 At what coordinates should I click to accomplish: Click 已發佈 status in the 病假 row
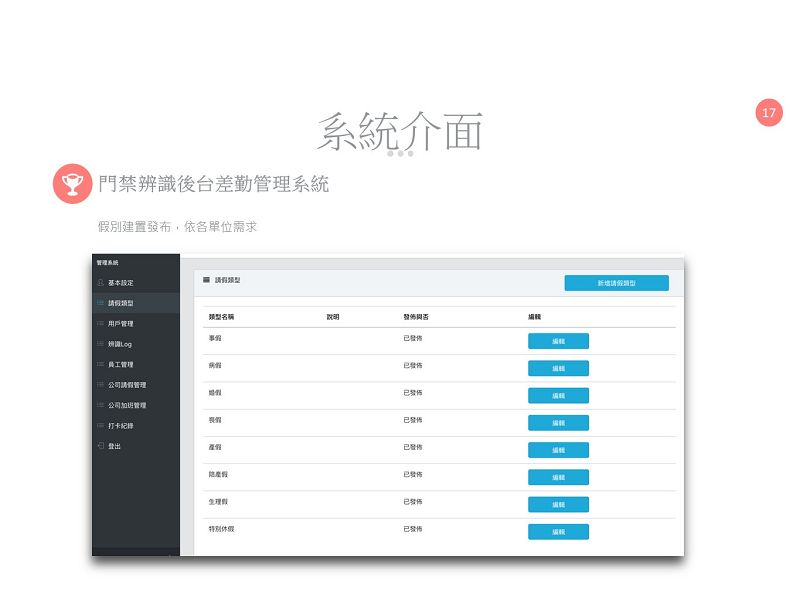tap(413, 365)
